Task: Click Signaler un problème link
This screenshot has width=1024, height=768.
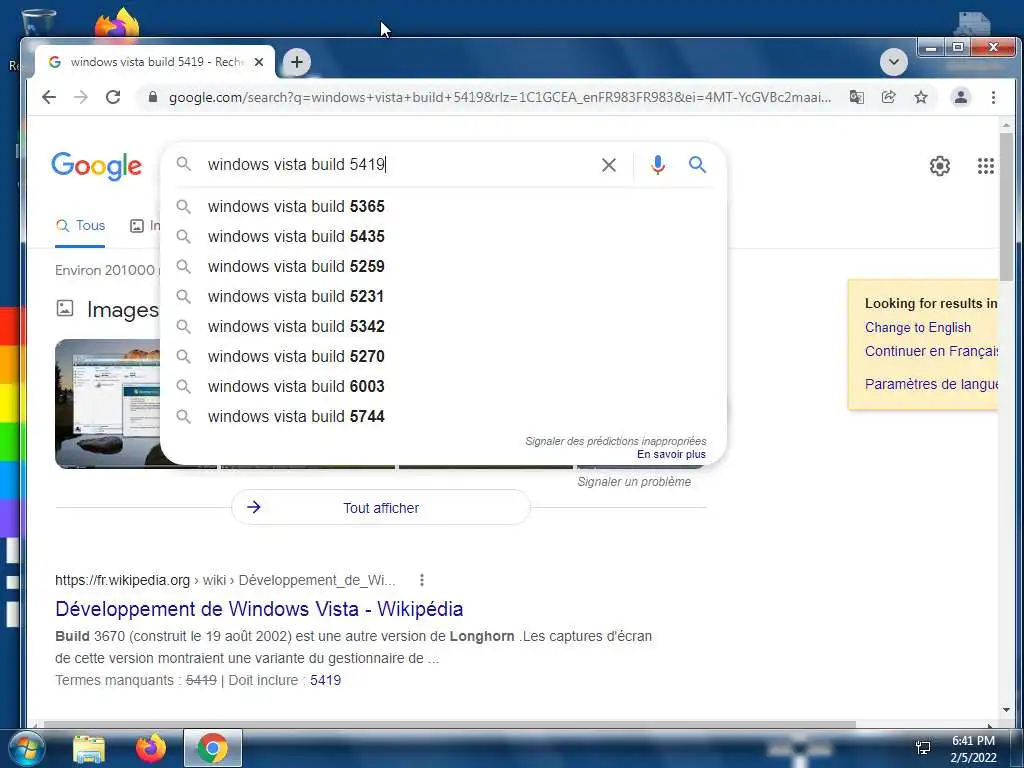Action: click(x=633, y=482)
